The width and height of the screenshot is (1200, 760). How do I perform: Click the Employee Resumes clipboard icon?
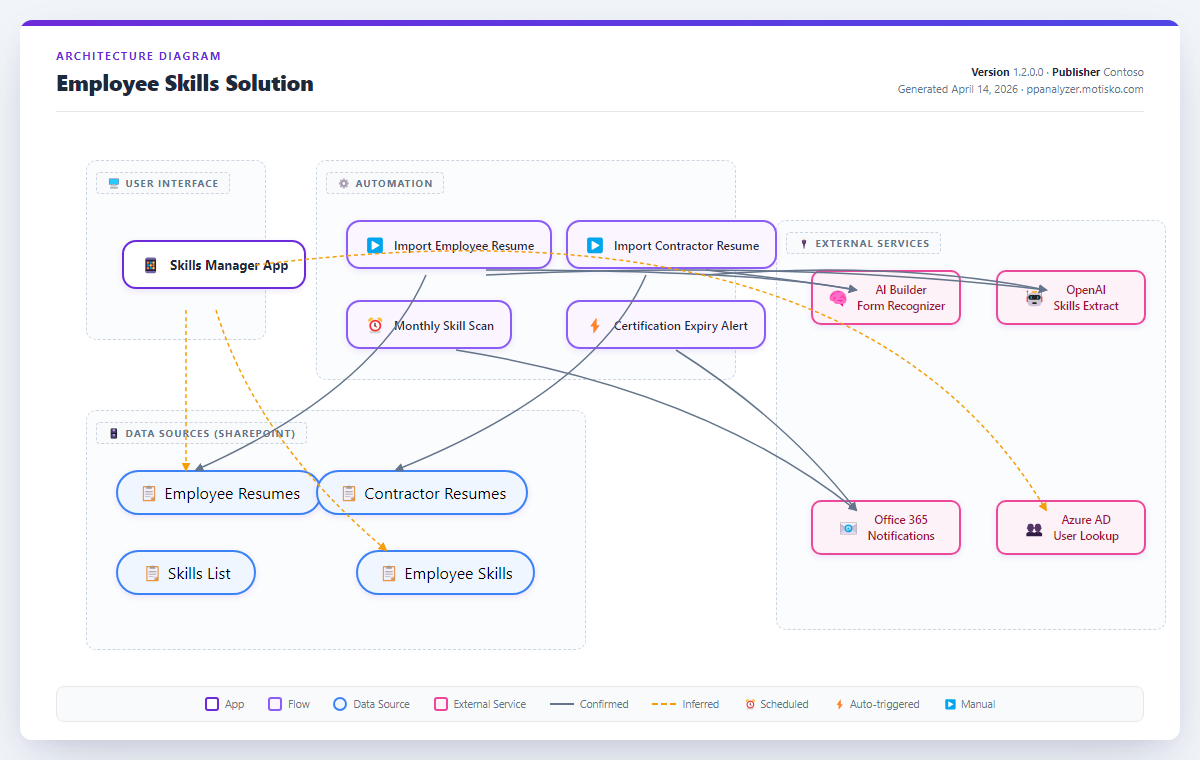coord(149,493)
